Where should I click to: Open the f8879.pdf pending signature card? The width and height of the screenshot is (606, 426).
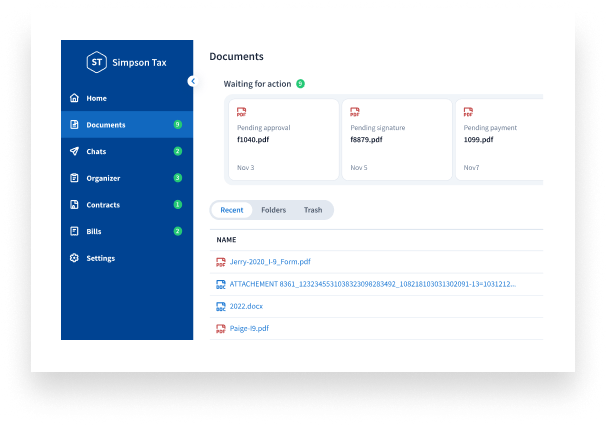tap(397, 140)
